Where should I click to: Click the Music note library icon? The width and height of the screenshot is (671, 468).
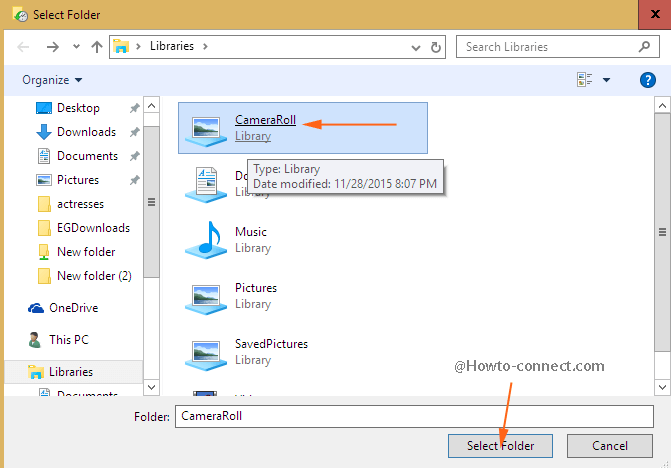(x=206, y=240)
